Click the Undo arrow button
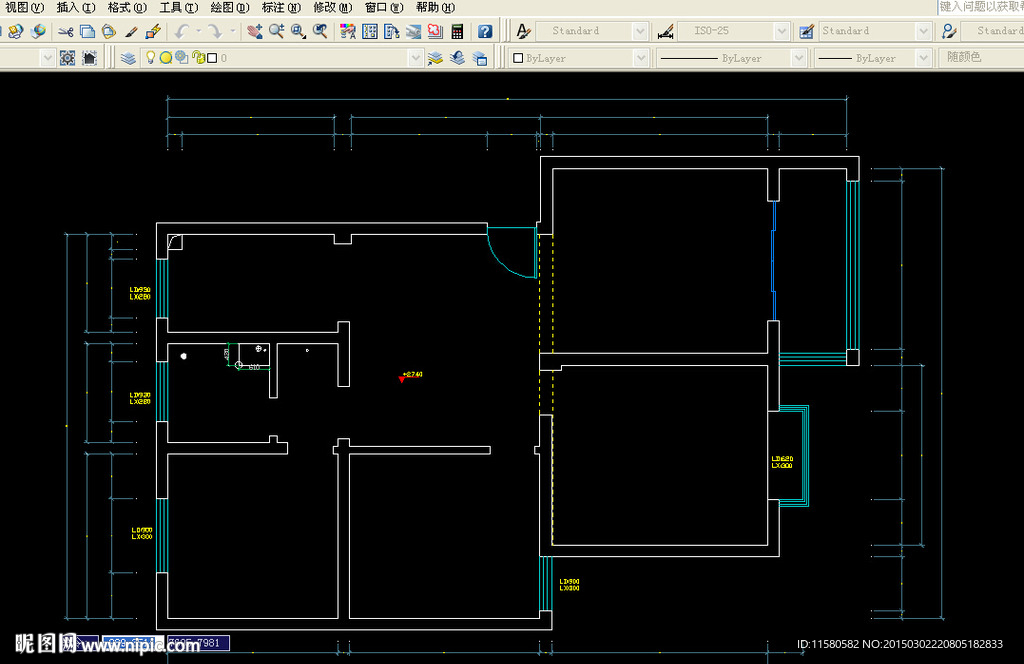 coord(181,32)
